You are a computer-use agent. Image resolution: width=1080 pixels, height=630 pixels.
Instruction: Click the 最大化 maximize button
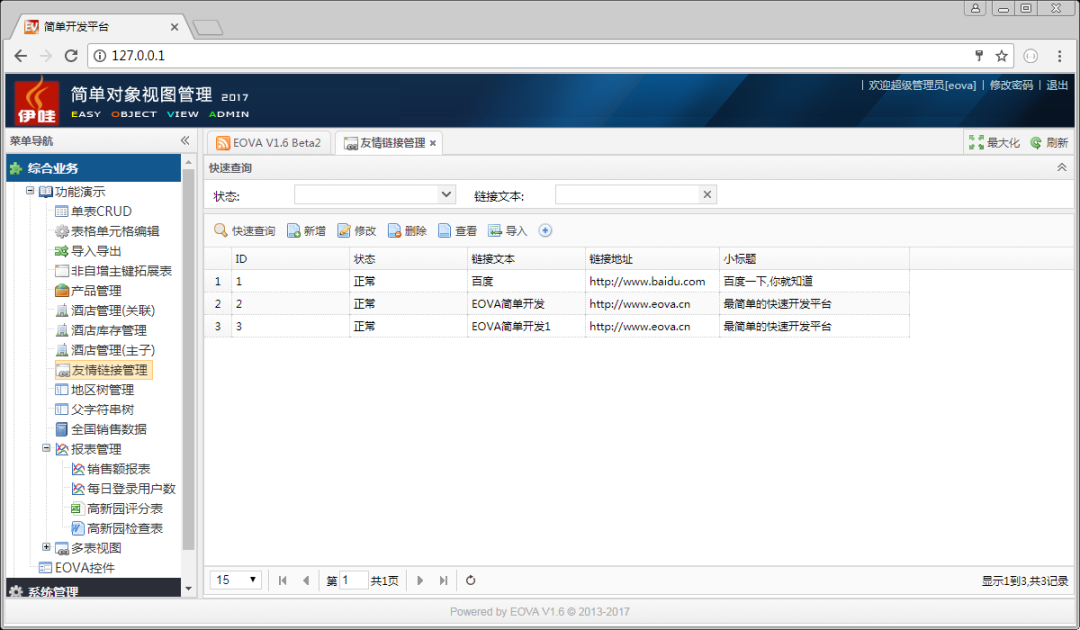(994, 143)
